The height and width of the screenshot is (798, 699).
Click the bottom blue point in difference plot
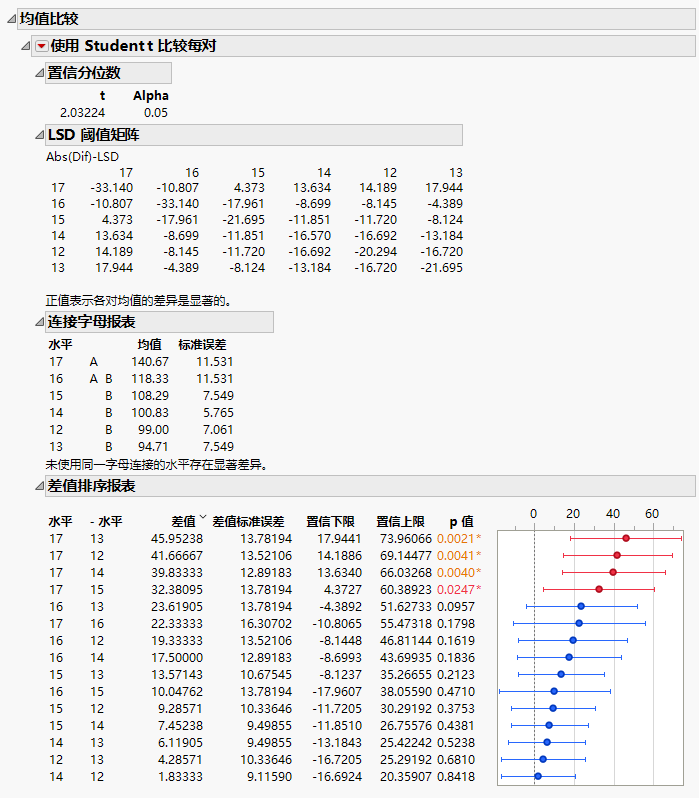click(x=538, y=776)
